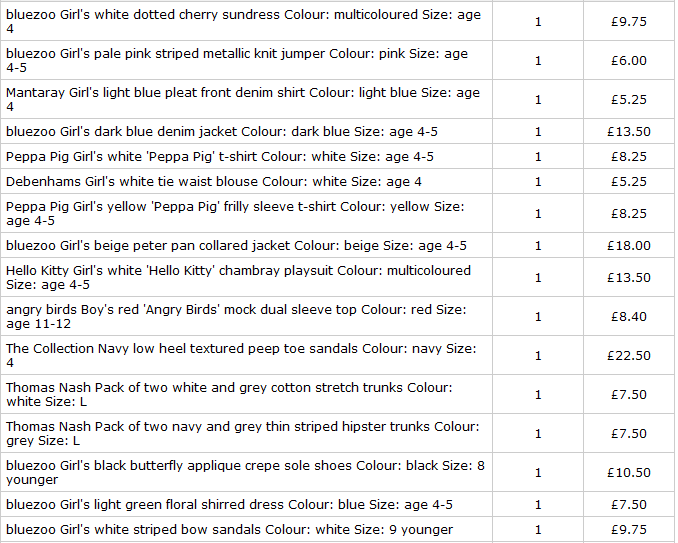Viewport: 678px width, 543px height.
Task: Click quantity 1 in the floral shirred dress row
Action: tap(538, 505)
